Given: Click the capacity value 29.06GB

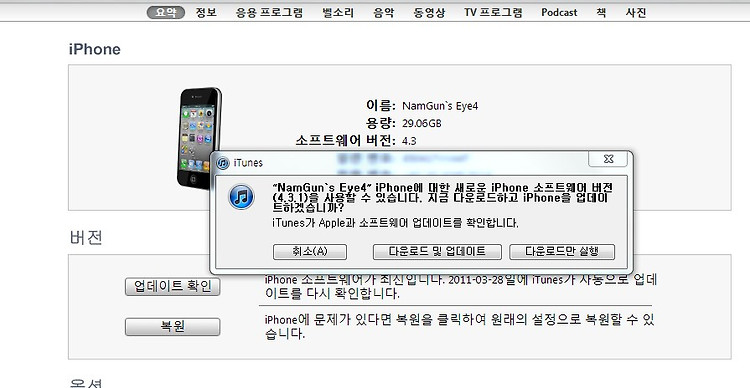Looking at the screenshot, I should 421,123.
